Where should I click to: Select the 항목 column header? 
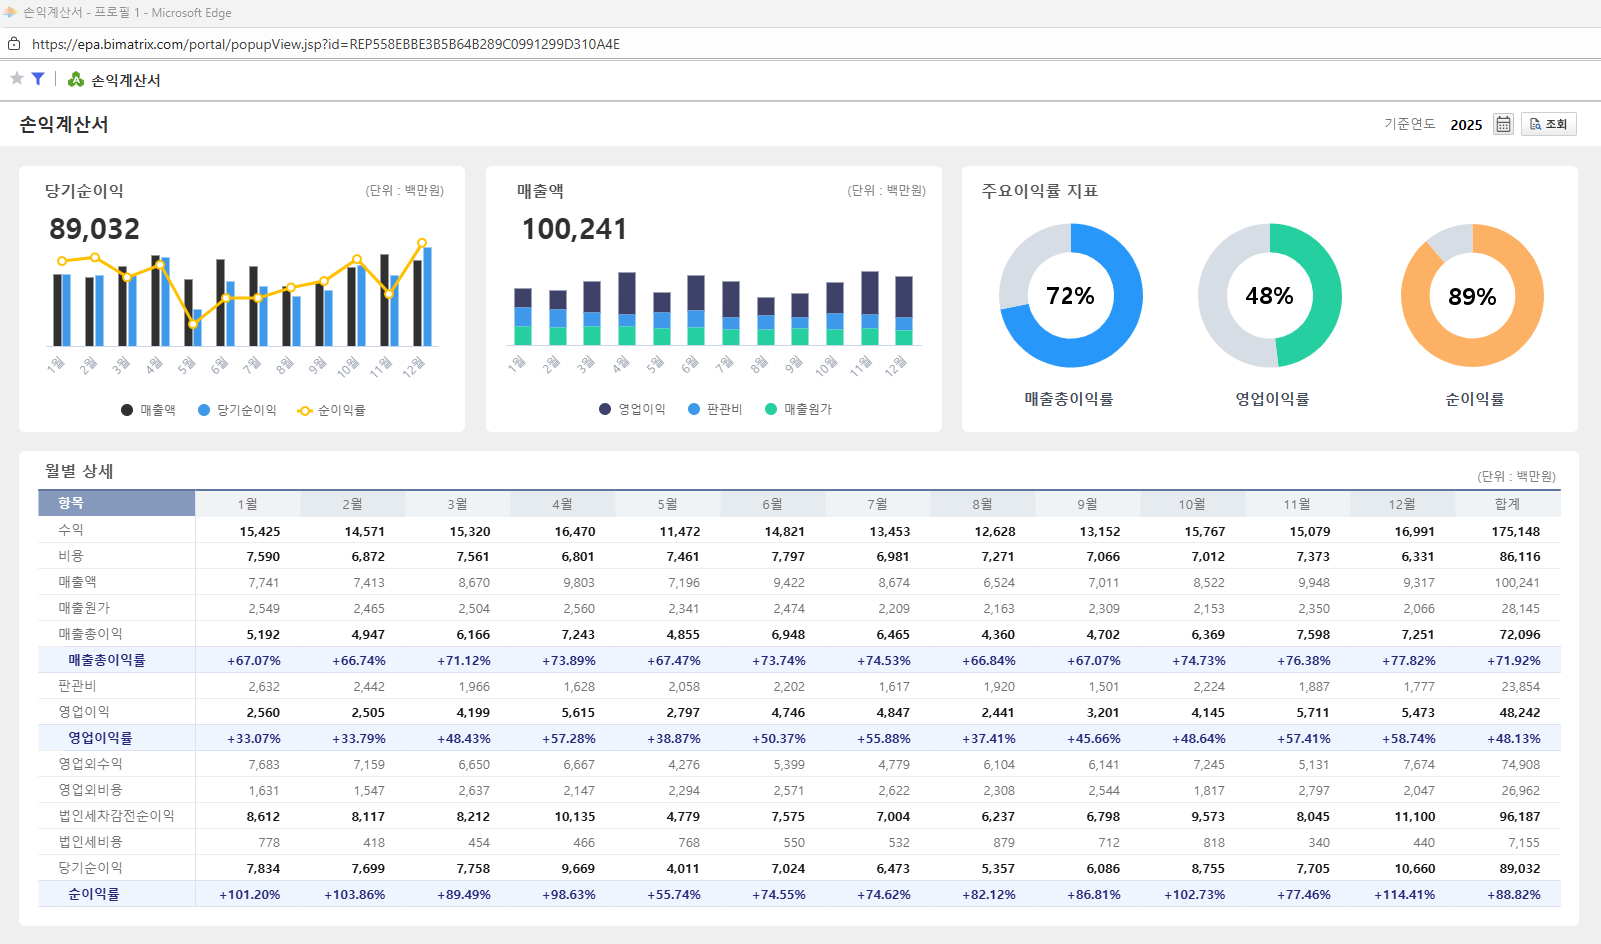[116, 503]
